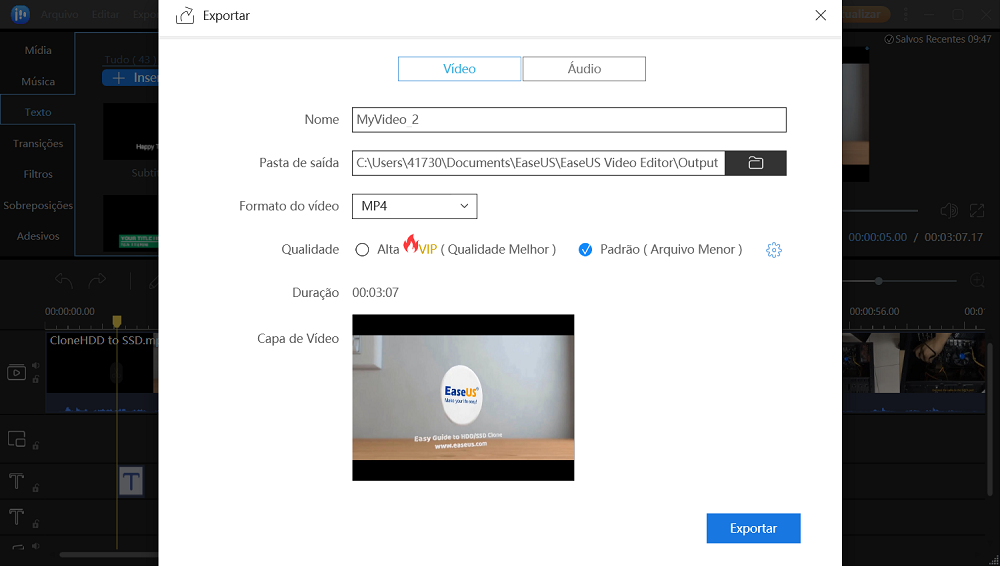The height and width of the screenshot is (566, 1000).
Task: Click the timeline vertical scrollbar
Action: point(990,420)
